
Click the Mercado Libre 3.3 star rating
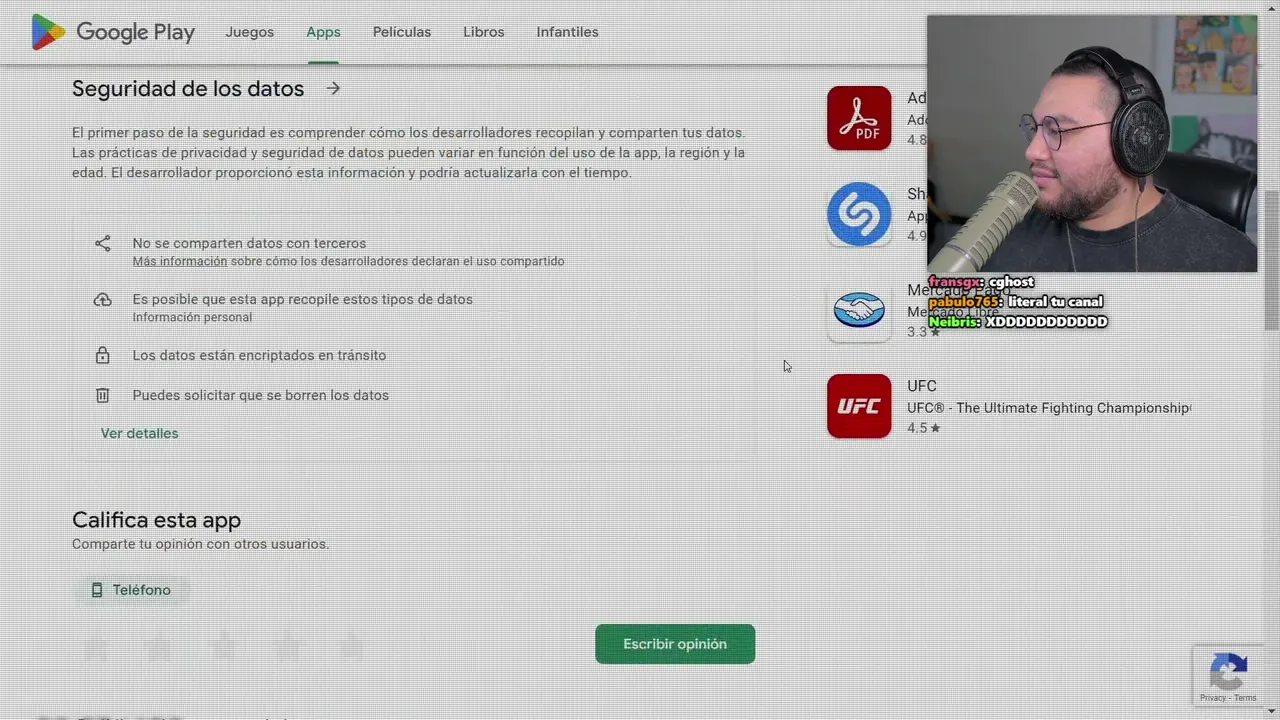(924, 332)
